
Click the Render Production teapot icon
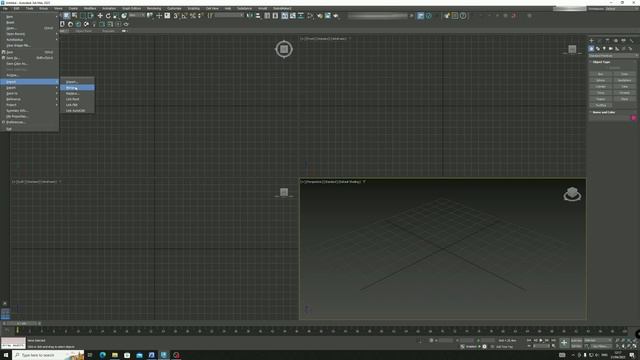(336, 16)
